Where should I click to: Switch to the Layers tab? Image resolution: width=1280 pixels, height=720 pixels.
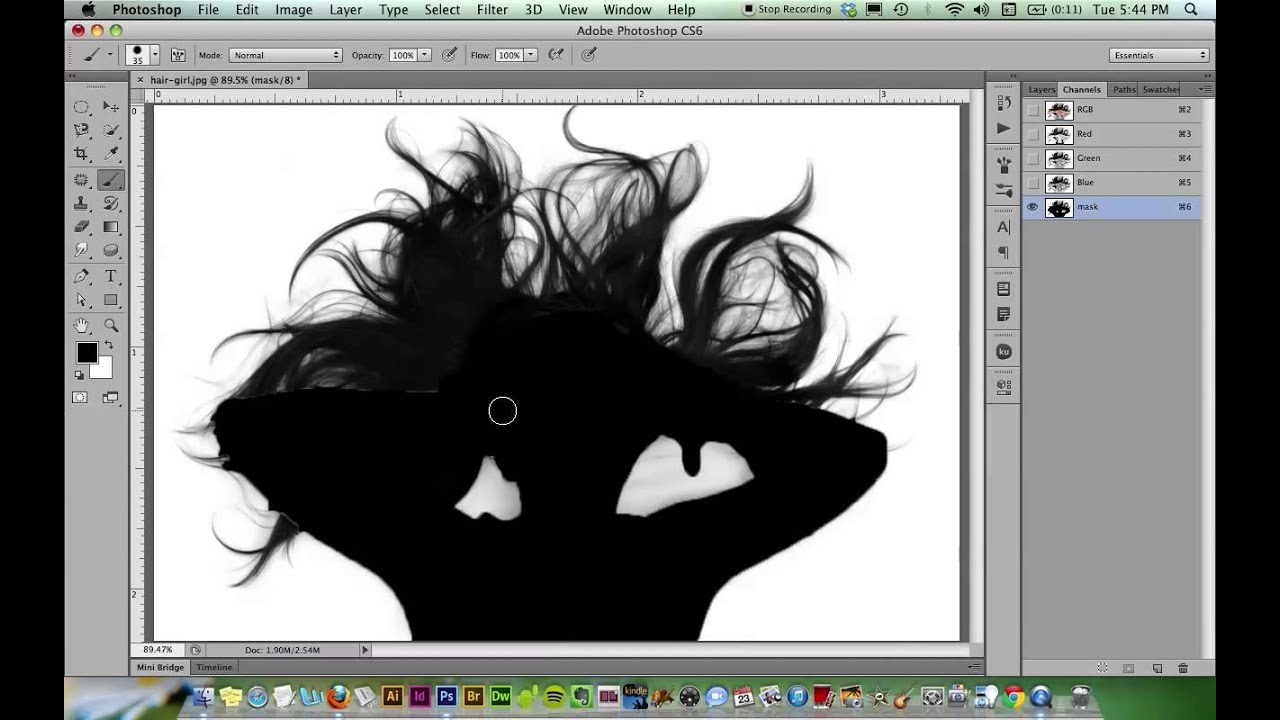pos(1040,89)
